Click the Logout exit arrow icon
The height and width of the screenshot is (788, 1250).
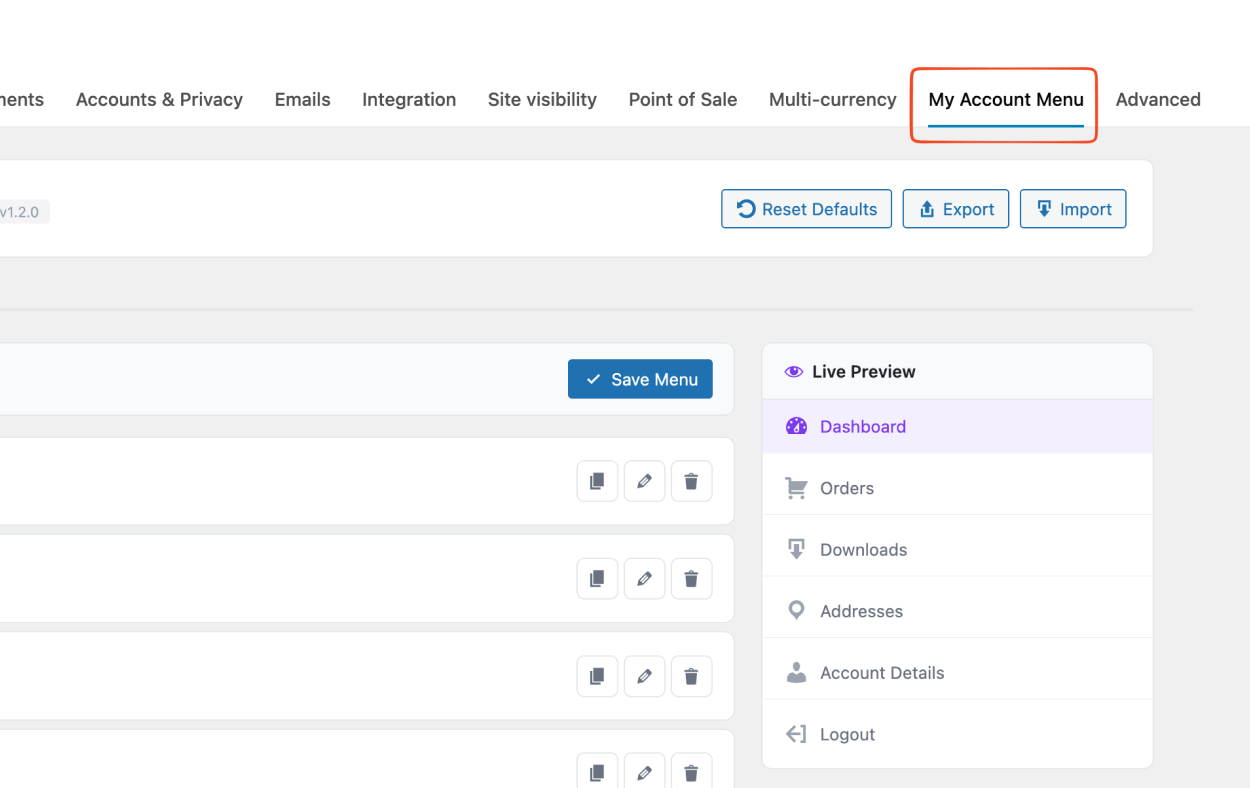pos(796,733)
